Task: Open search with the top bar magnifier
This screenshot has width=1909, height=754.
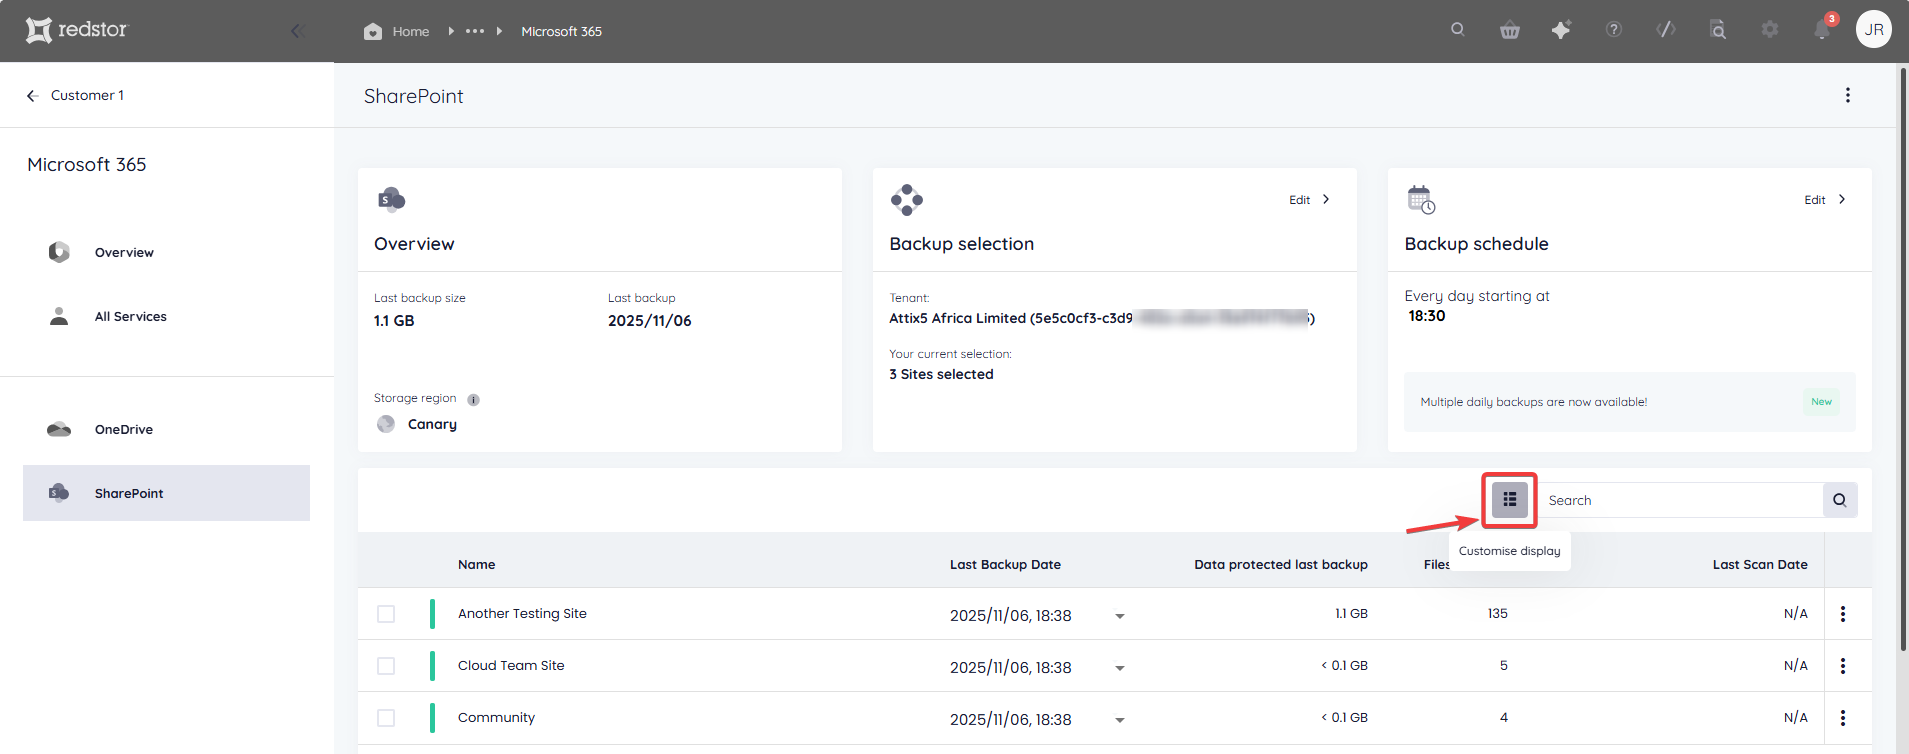Action: point(1458,29)
